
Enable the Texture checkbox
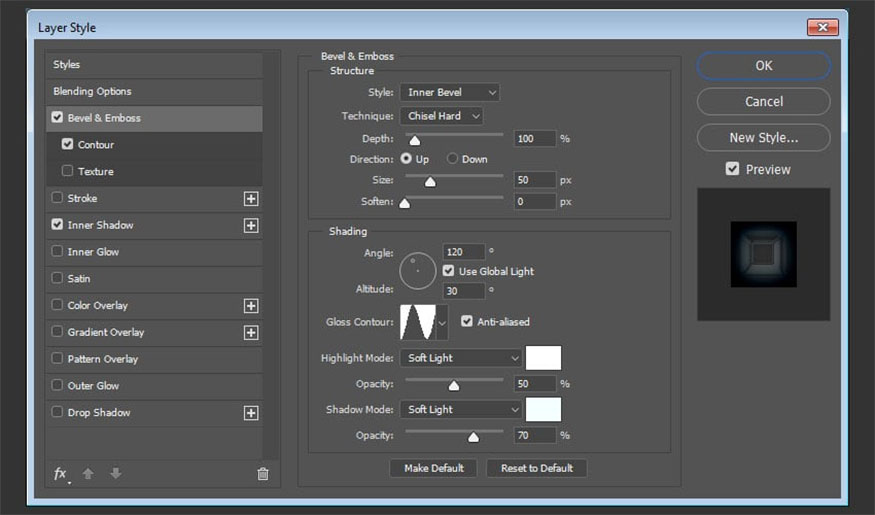click(x=68, y=172)
